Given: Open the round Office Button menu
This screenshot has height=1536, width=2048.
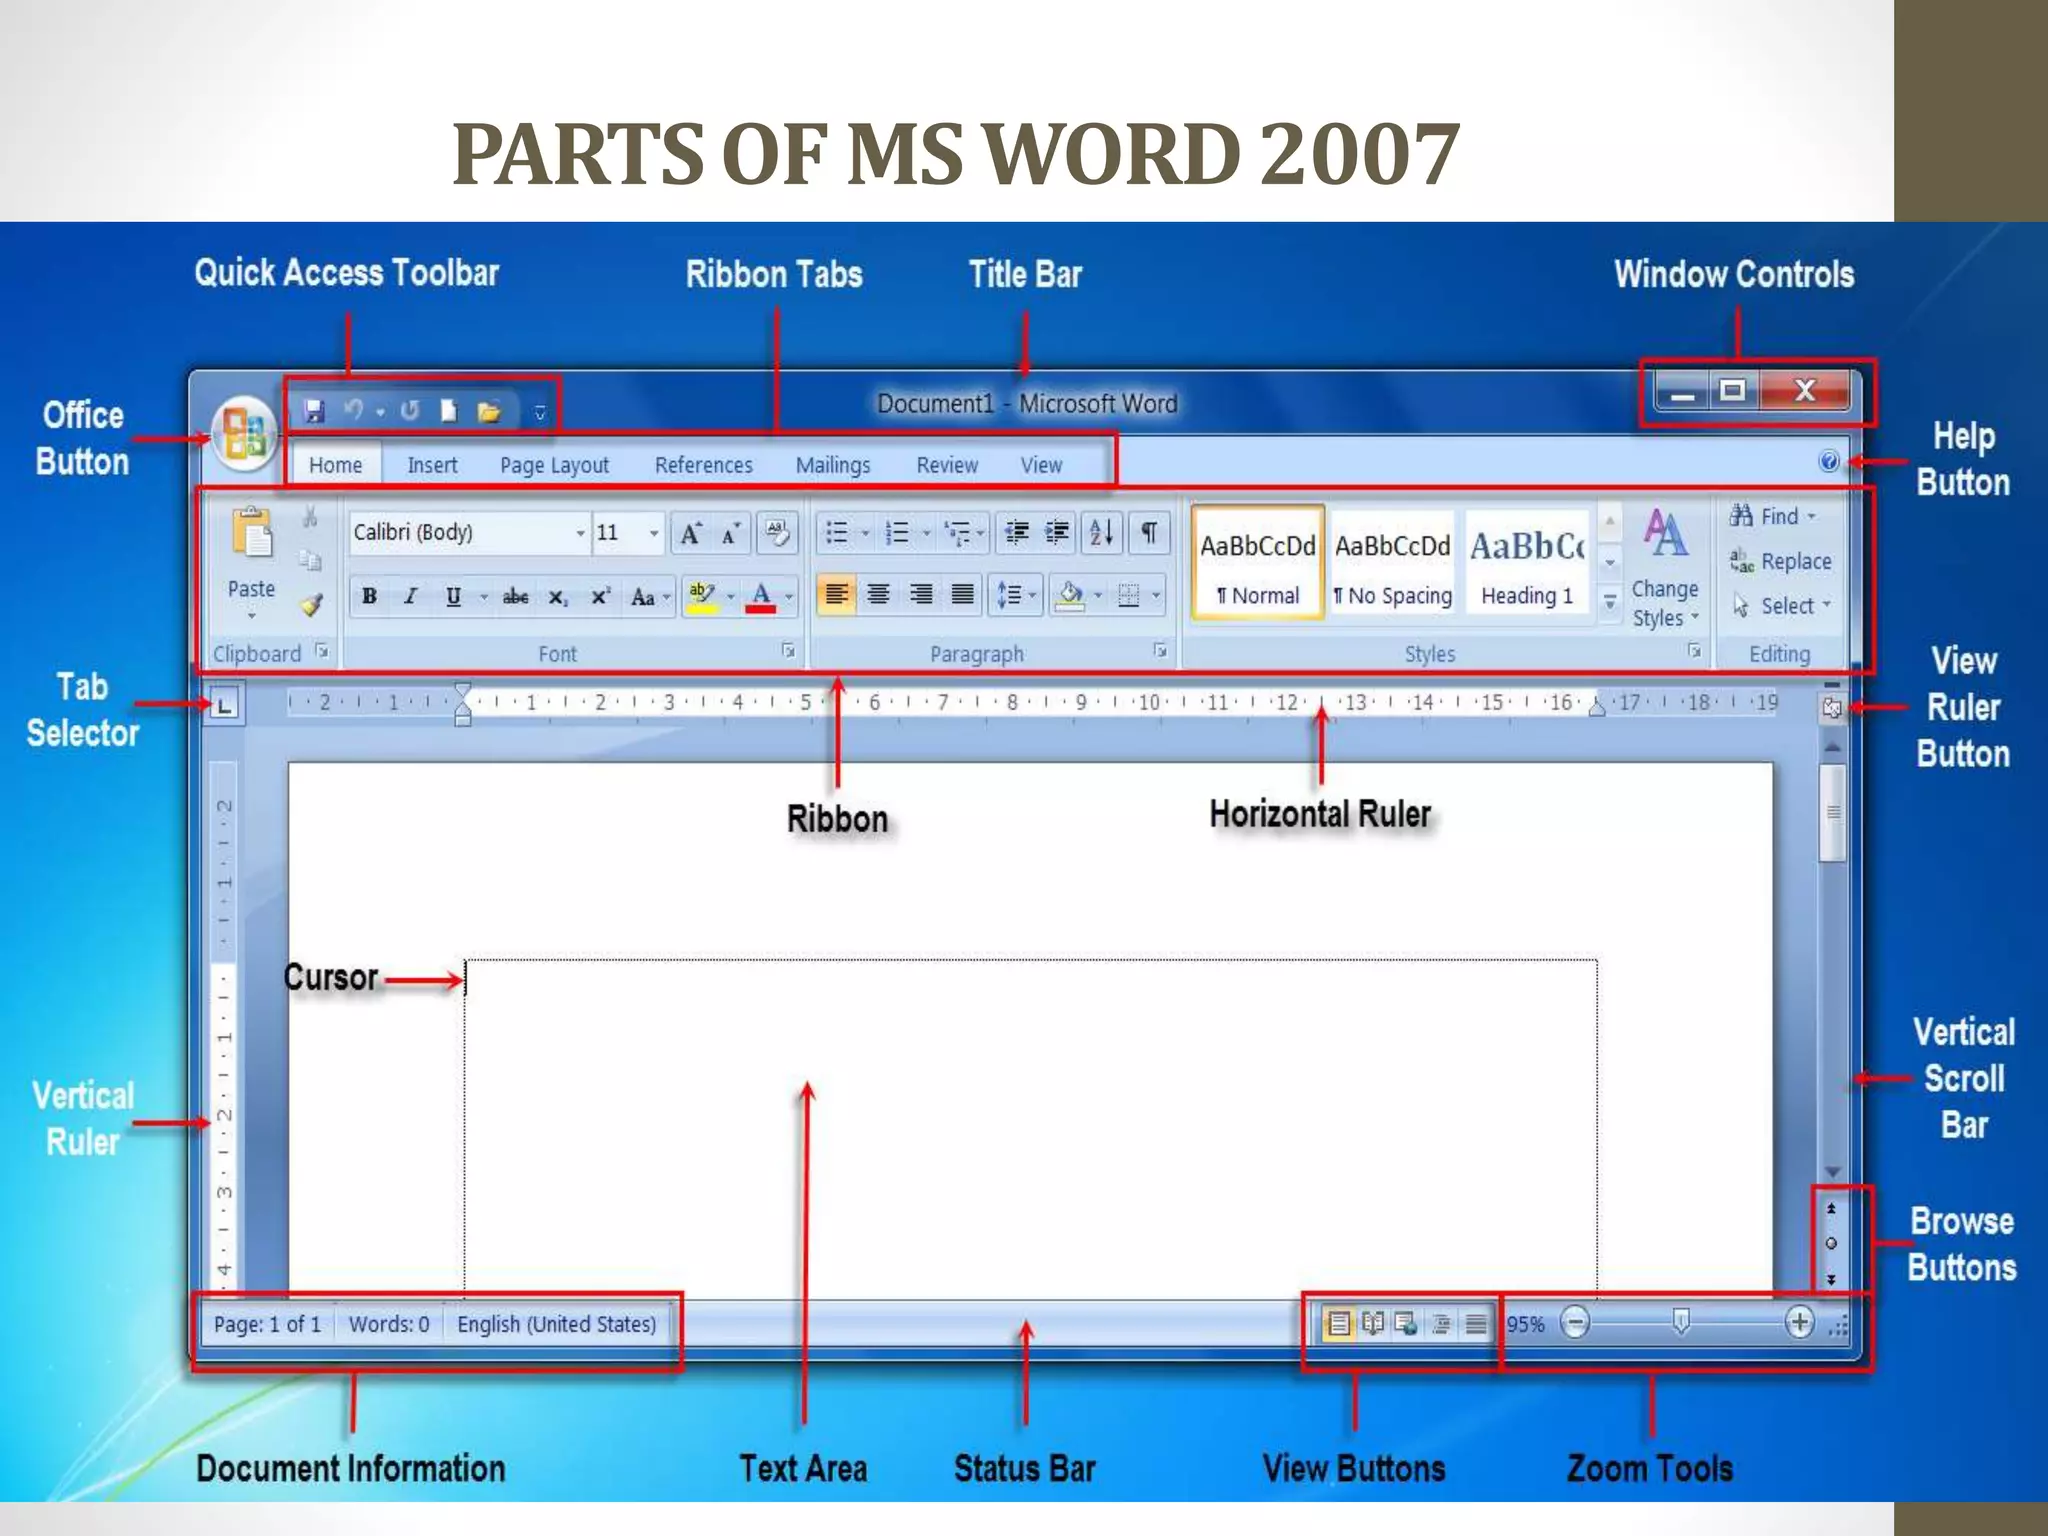Looking at the screenshot, I should coord(245,434).
